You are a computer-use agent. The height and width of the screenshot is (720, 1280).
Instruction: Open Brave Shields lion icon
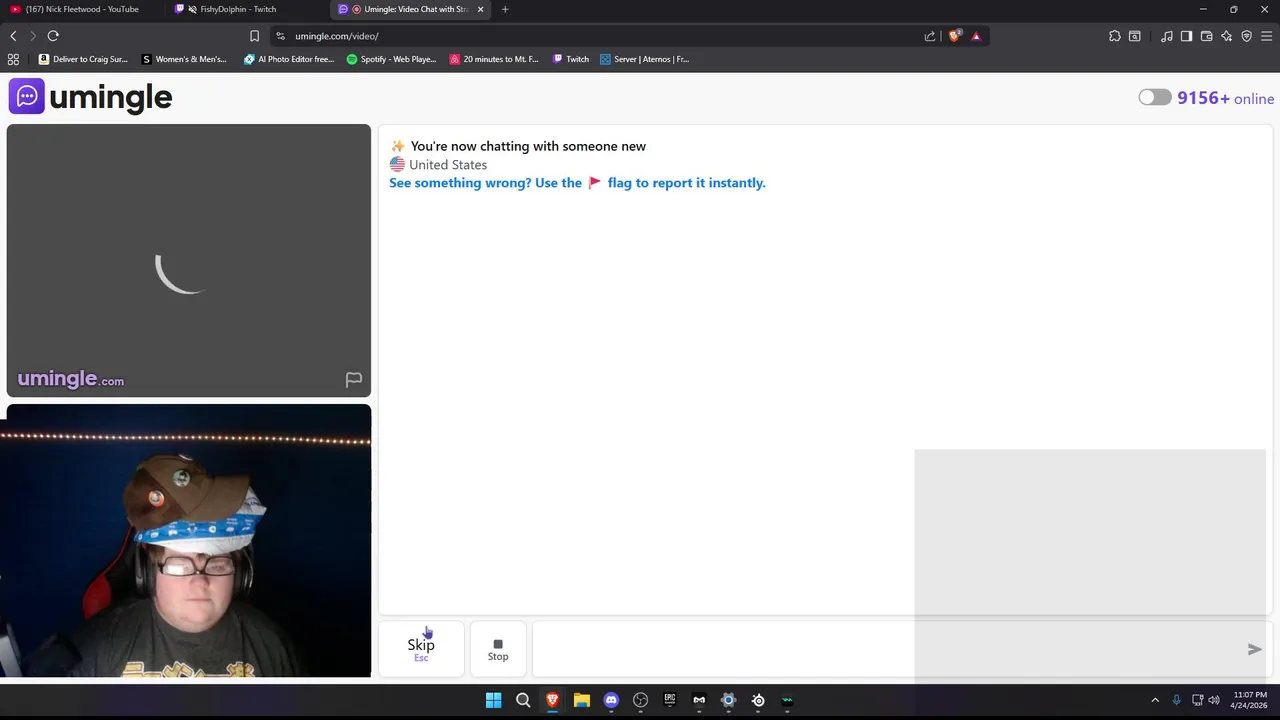click(955, 36)
